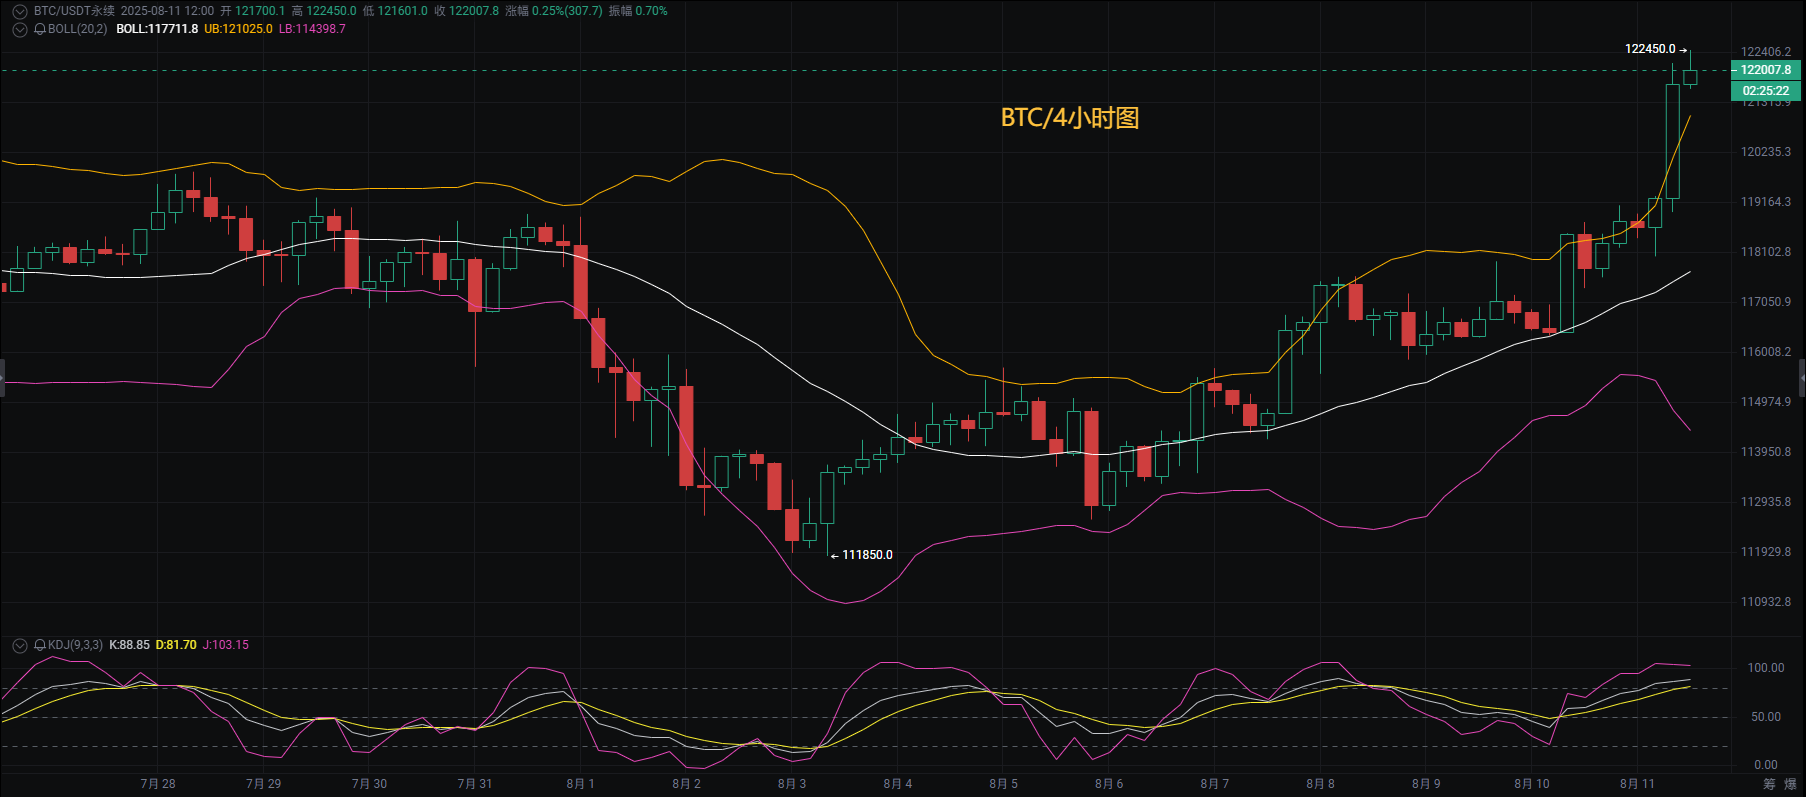
Task: Click the 8月 1 date label
Action: pyautogui.click(x=580, y=784)
